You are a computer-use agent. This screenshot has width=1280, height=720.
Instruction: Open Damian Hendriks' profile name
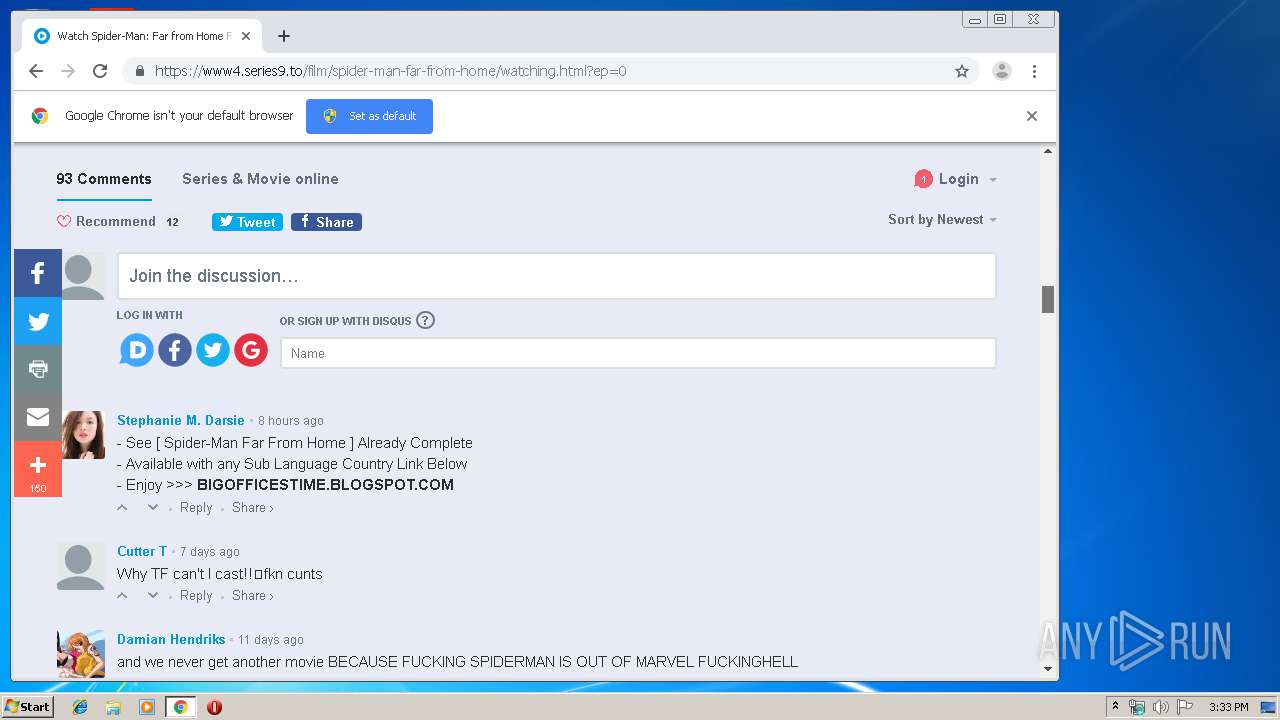171,639
